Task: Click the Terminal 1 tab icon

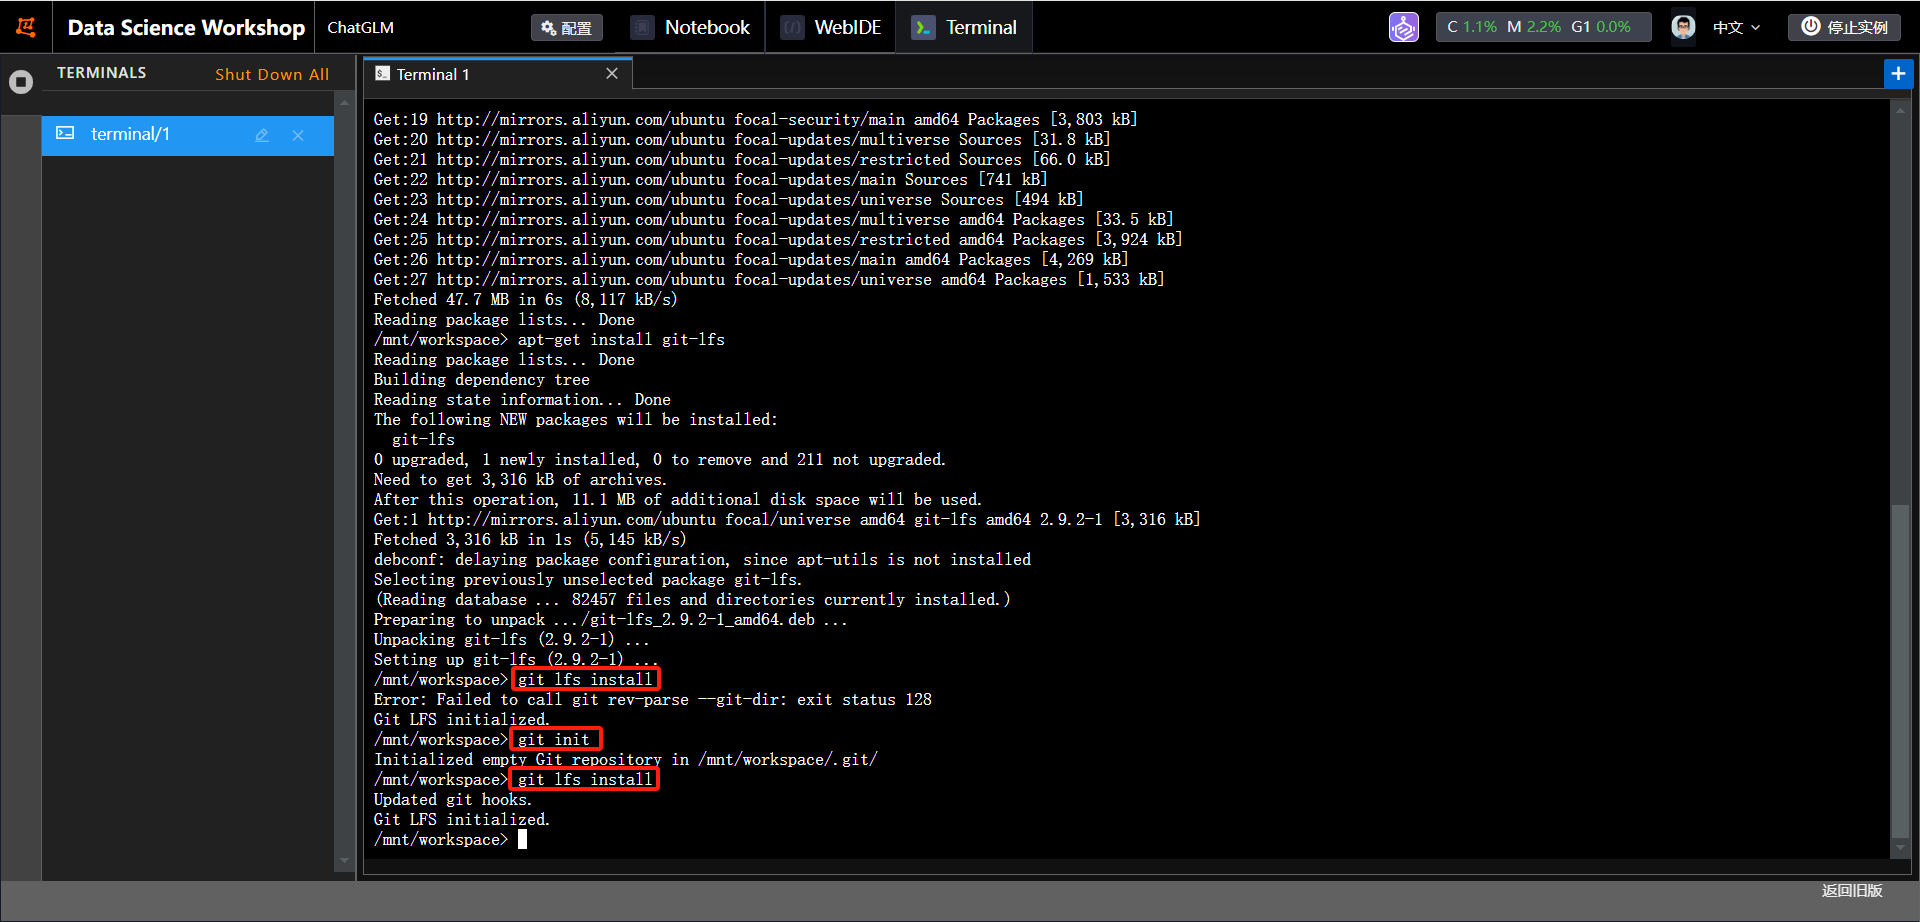Action: click(x=383, y=74)
